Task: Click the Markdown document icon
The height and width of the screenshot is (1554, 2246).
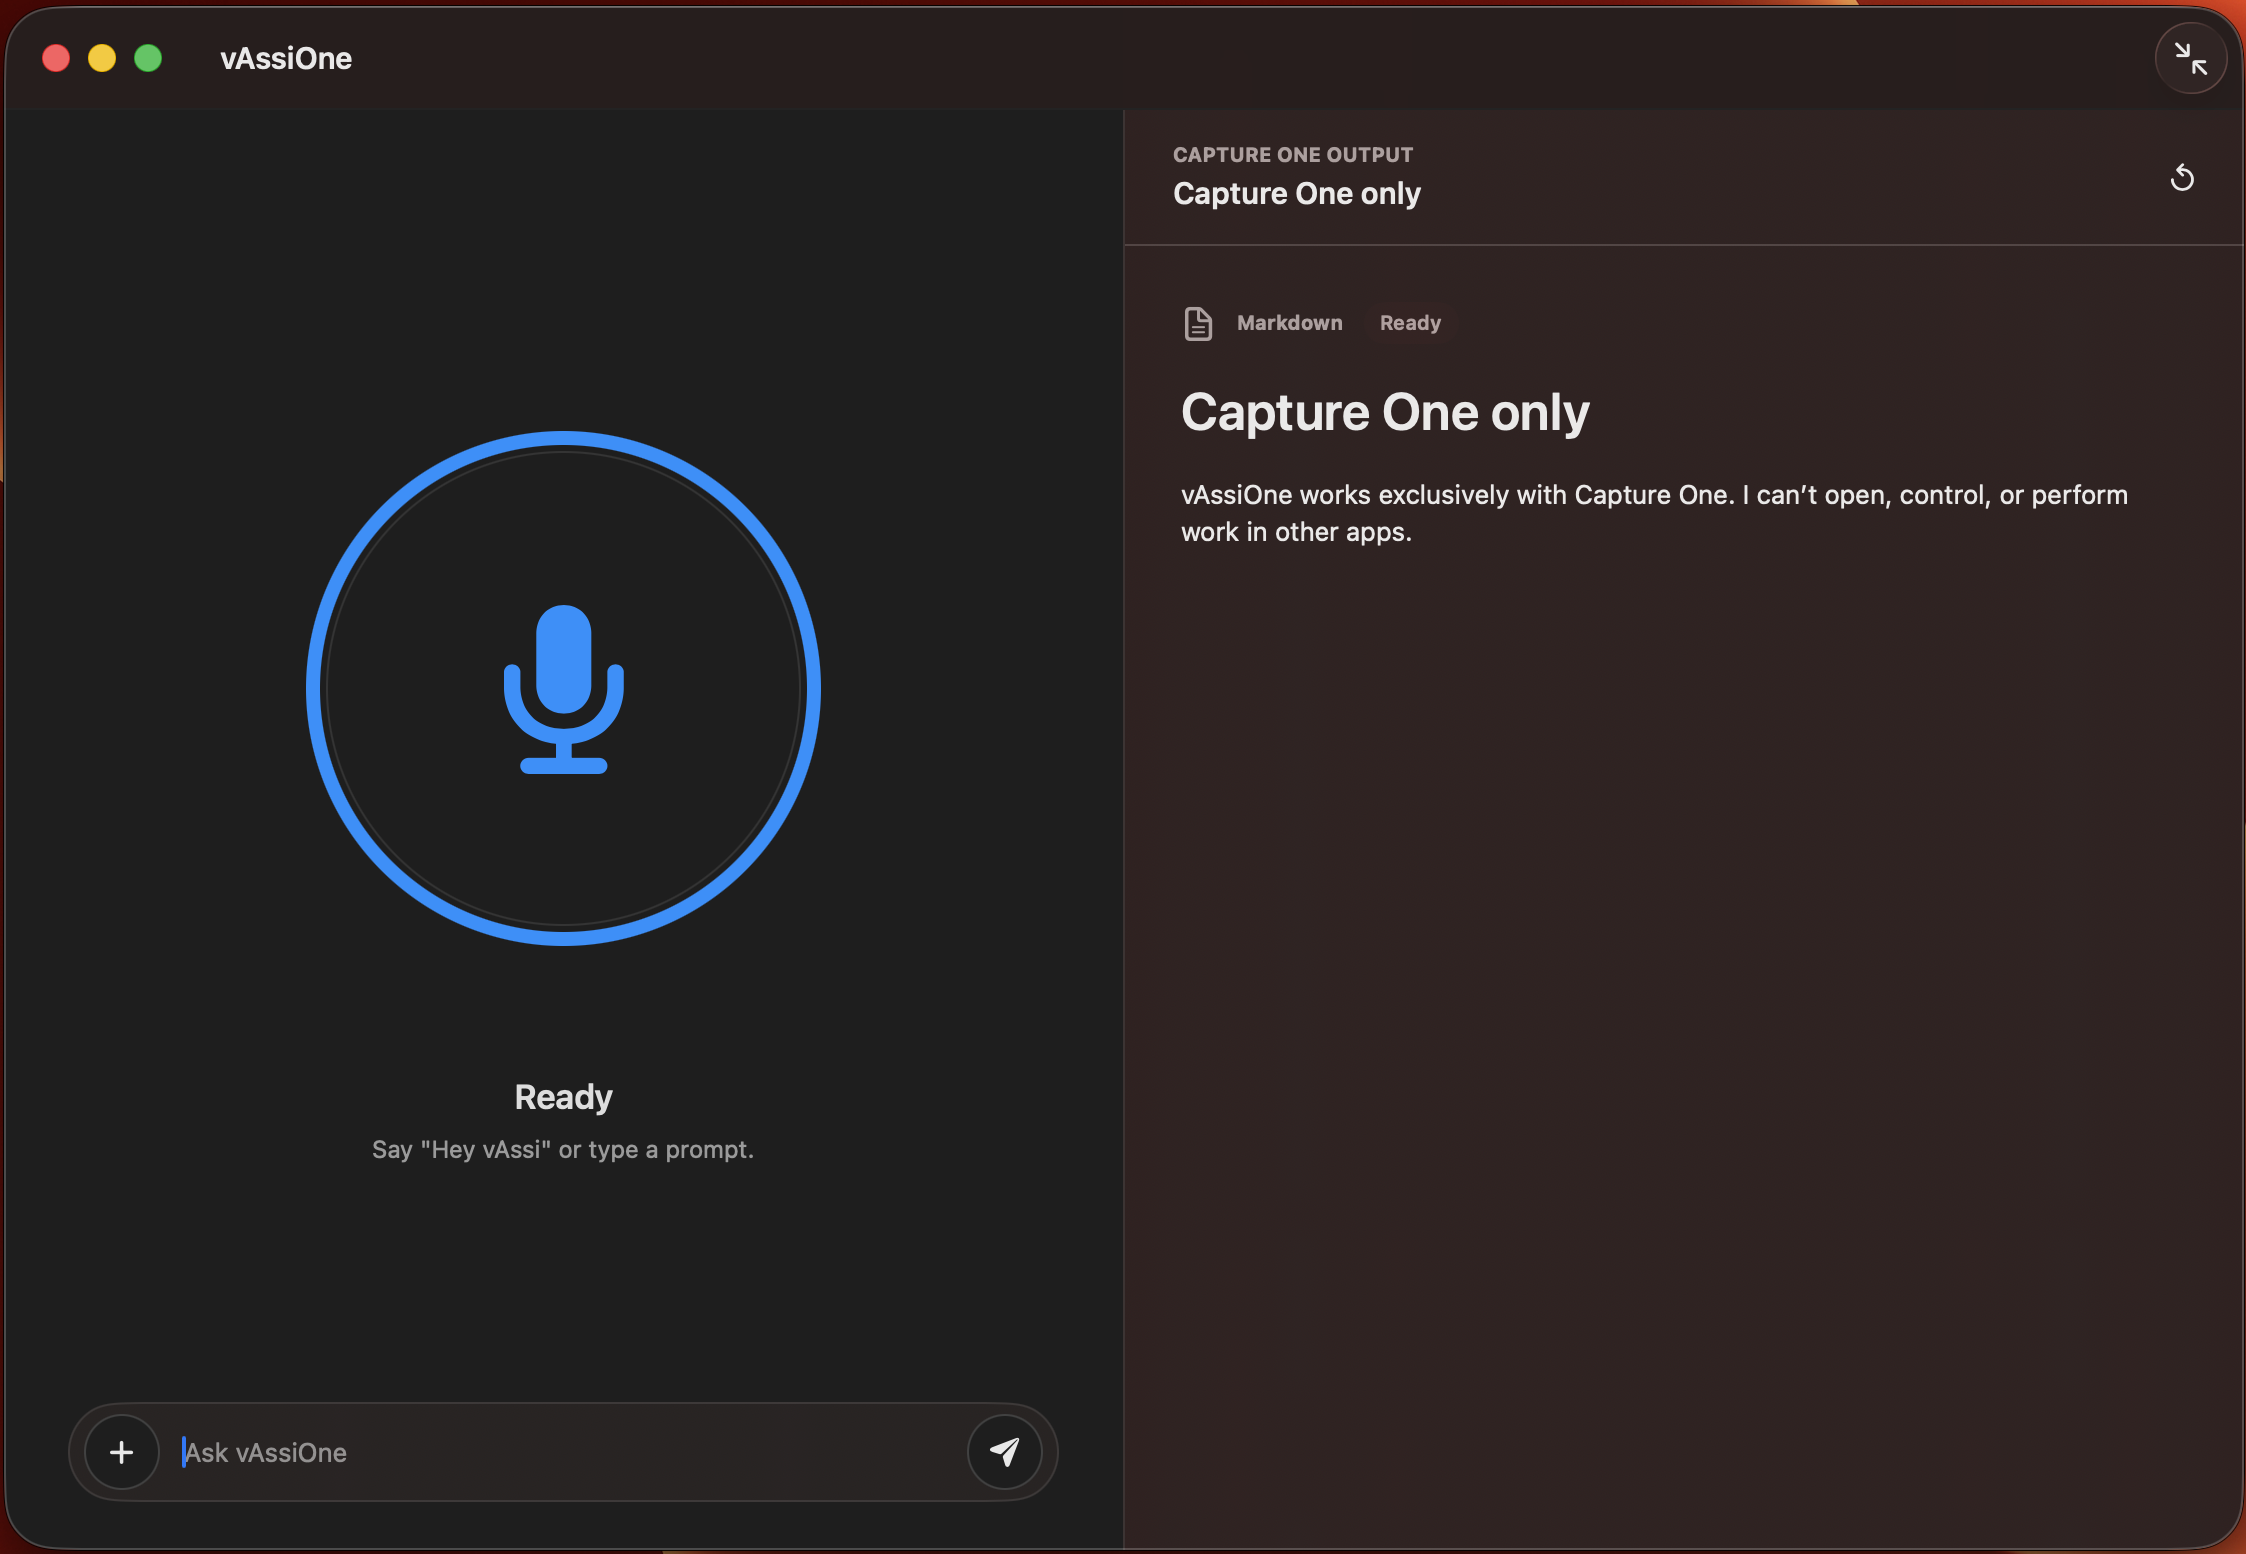Action: 1198,323
